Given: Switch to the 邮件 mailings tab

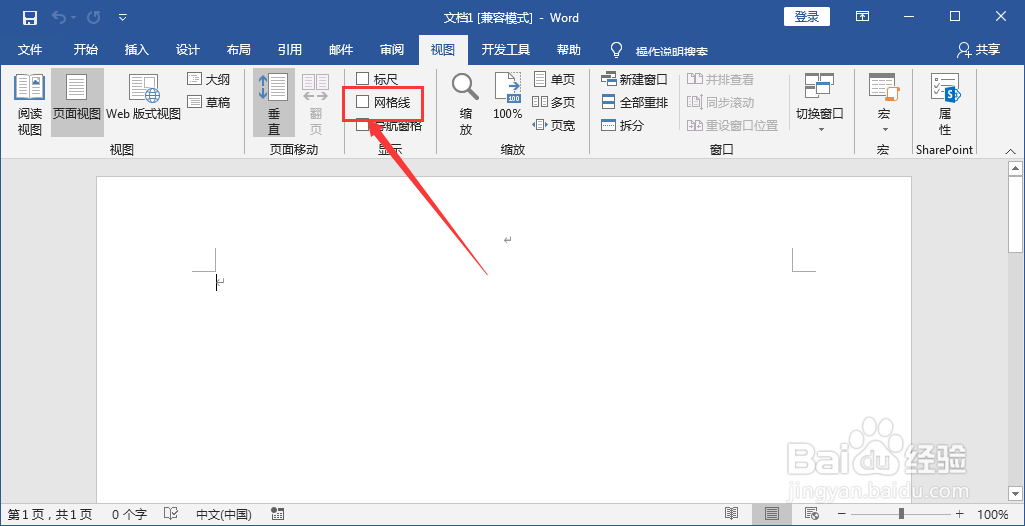Looking at the screenshot, I should pyautogui.click(x=341, y=50).
